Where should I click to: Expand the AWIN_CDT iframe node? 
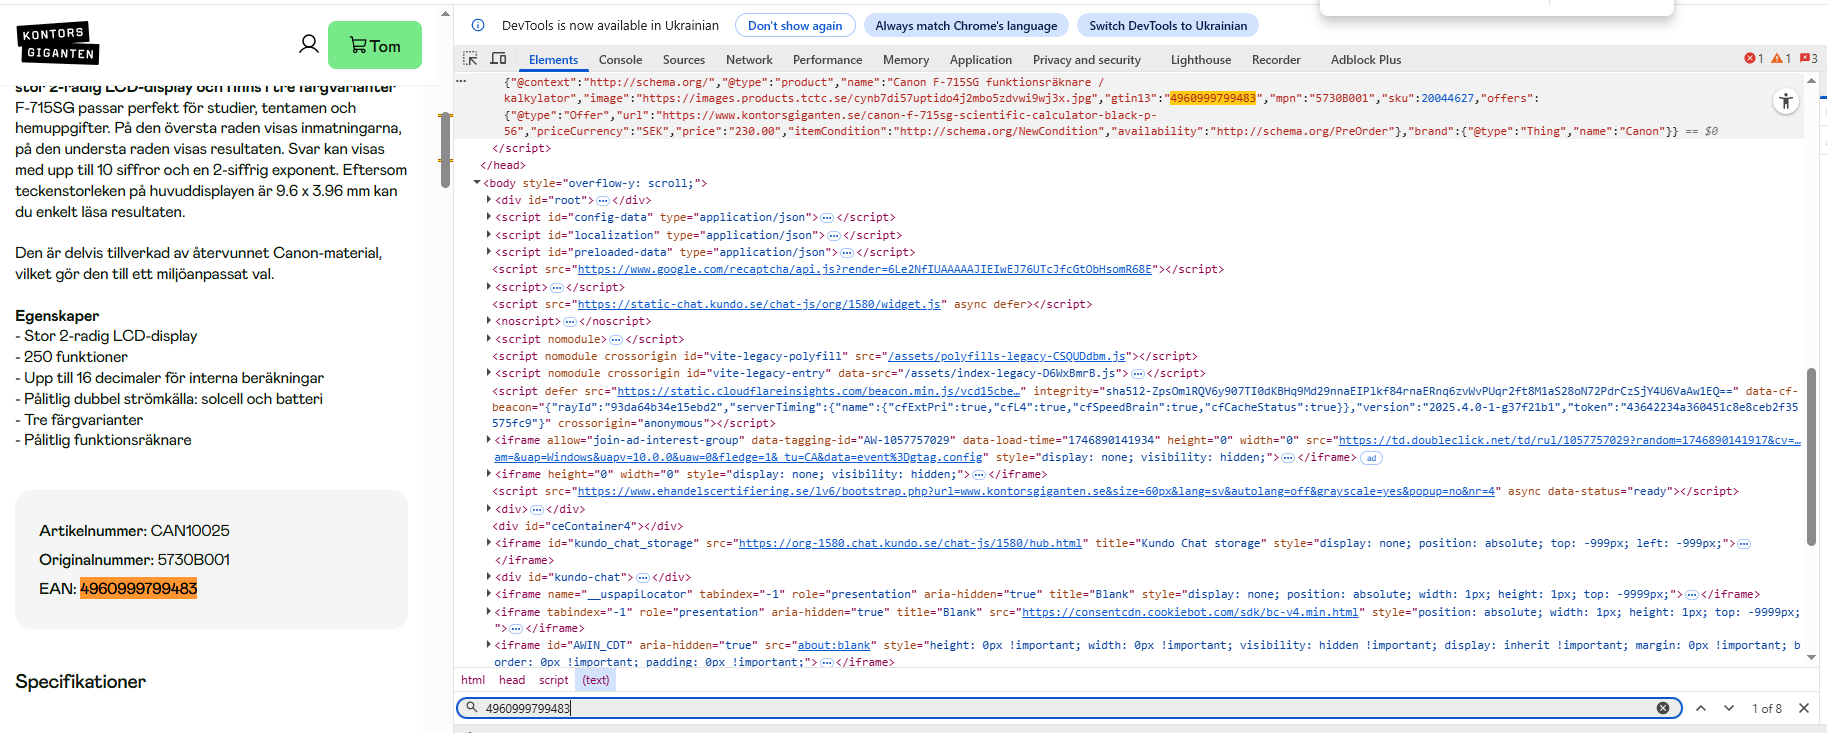point(489,645)
